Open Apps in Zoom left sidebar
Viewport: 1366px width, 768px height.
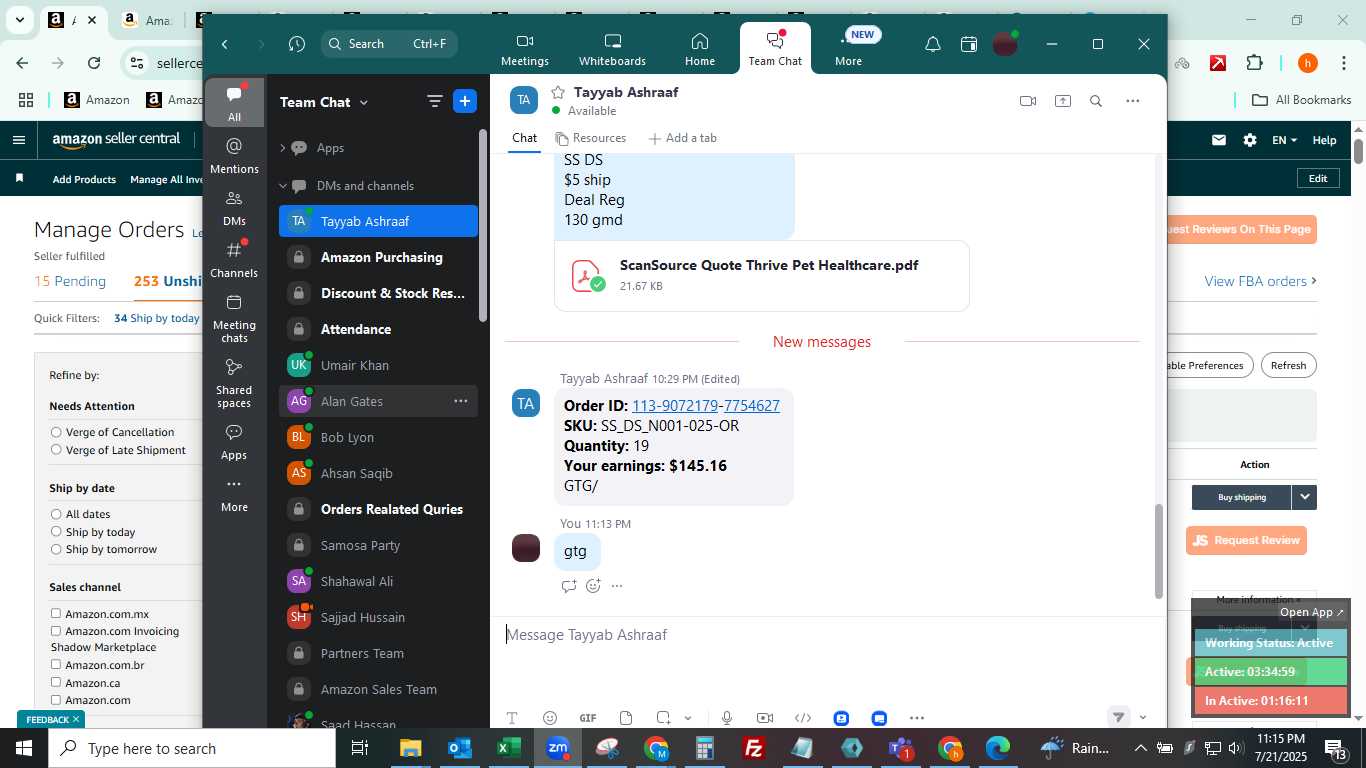click(x=234, y=442)
